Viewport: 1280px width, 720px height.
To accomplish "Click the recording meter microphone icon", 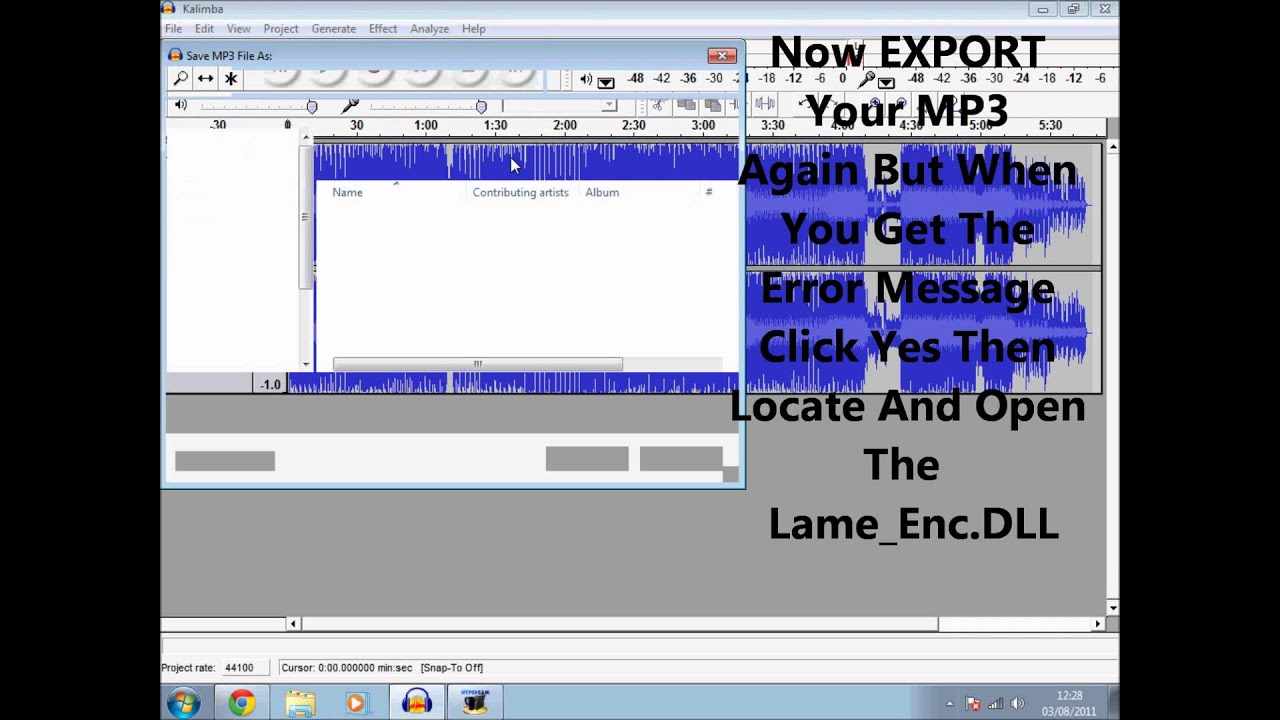I will pos(867,79).
